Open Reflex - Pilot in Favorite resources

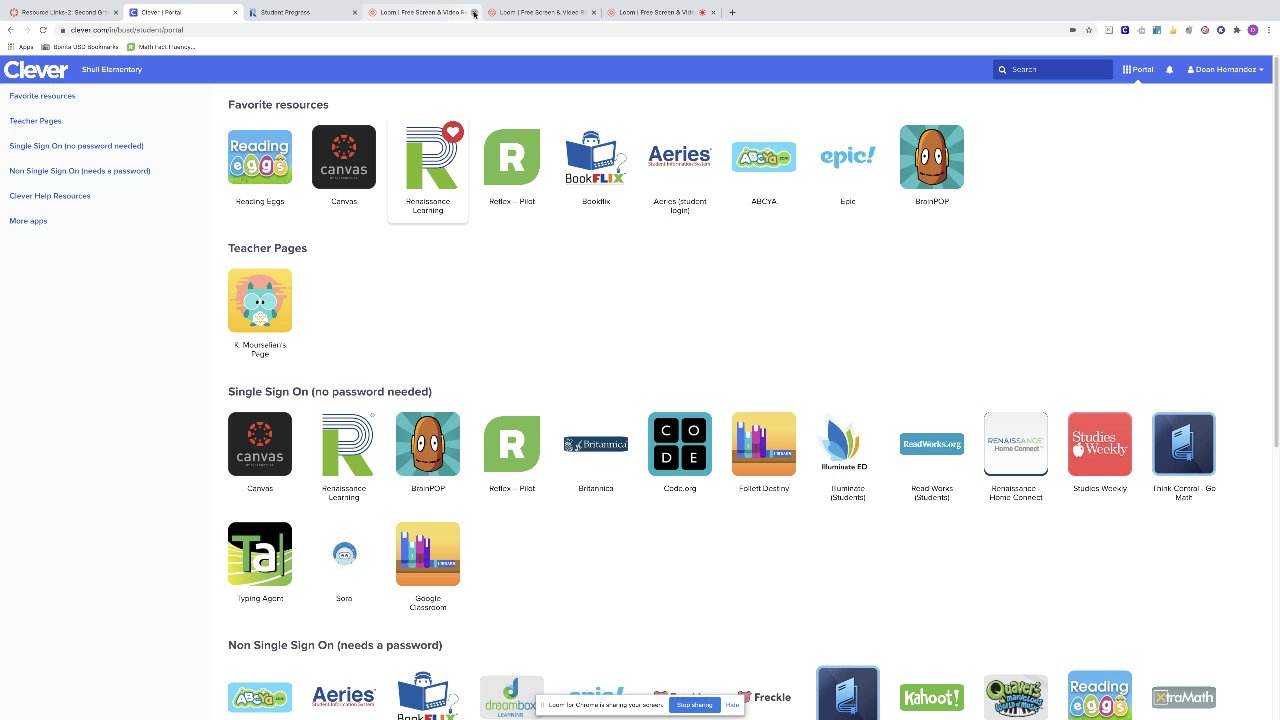tap(512, 157)
